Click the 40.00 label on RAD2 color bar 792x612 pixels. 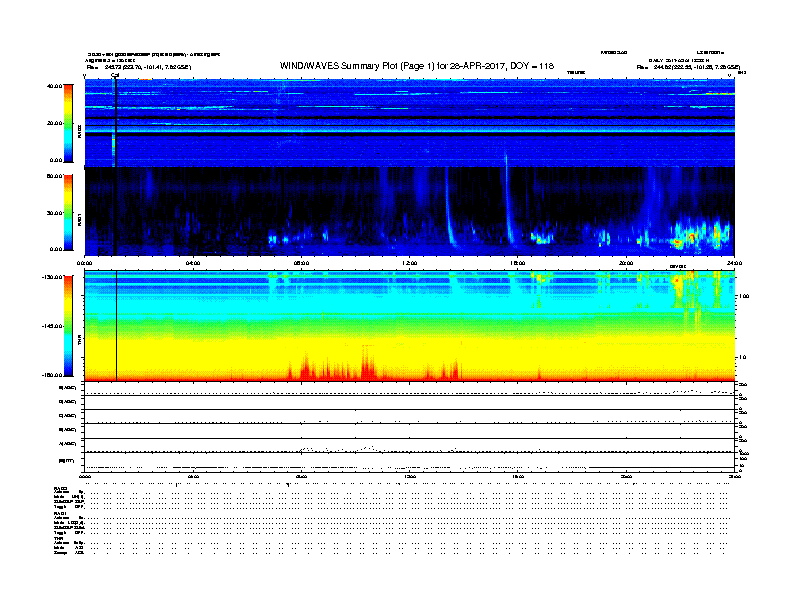pyautogui.click(x=54, y=86)
